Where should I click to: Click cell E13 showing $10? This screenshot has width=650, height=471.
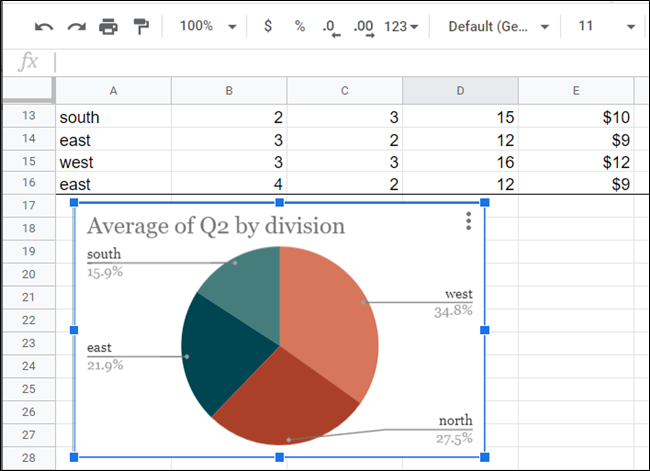click(x=576, y=117)
